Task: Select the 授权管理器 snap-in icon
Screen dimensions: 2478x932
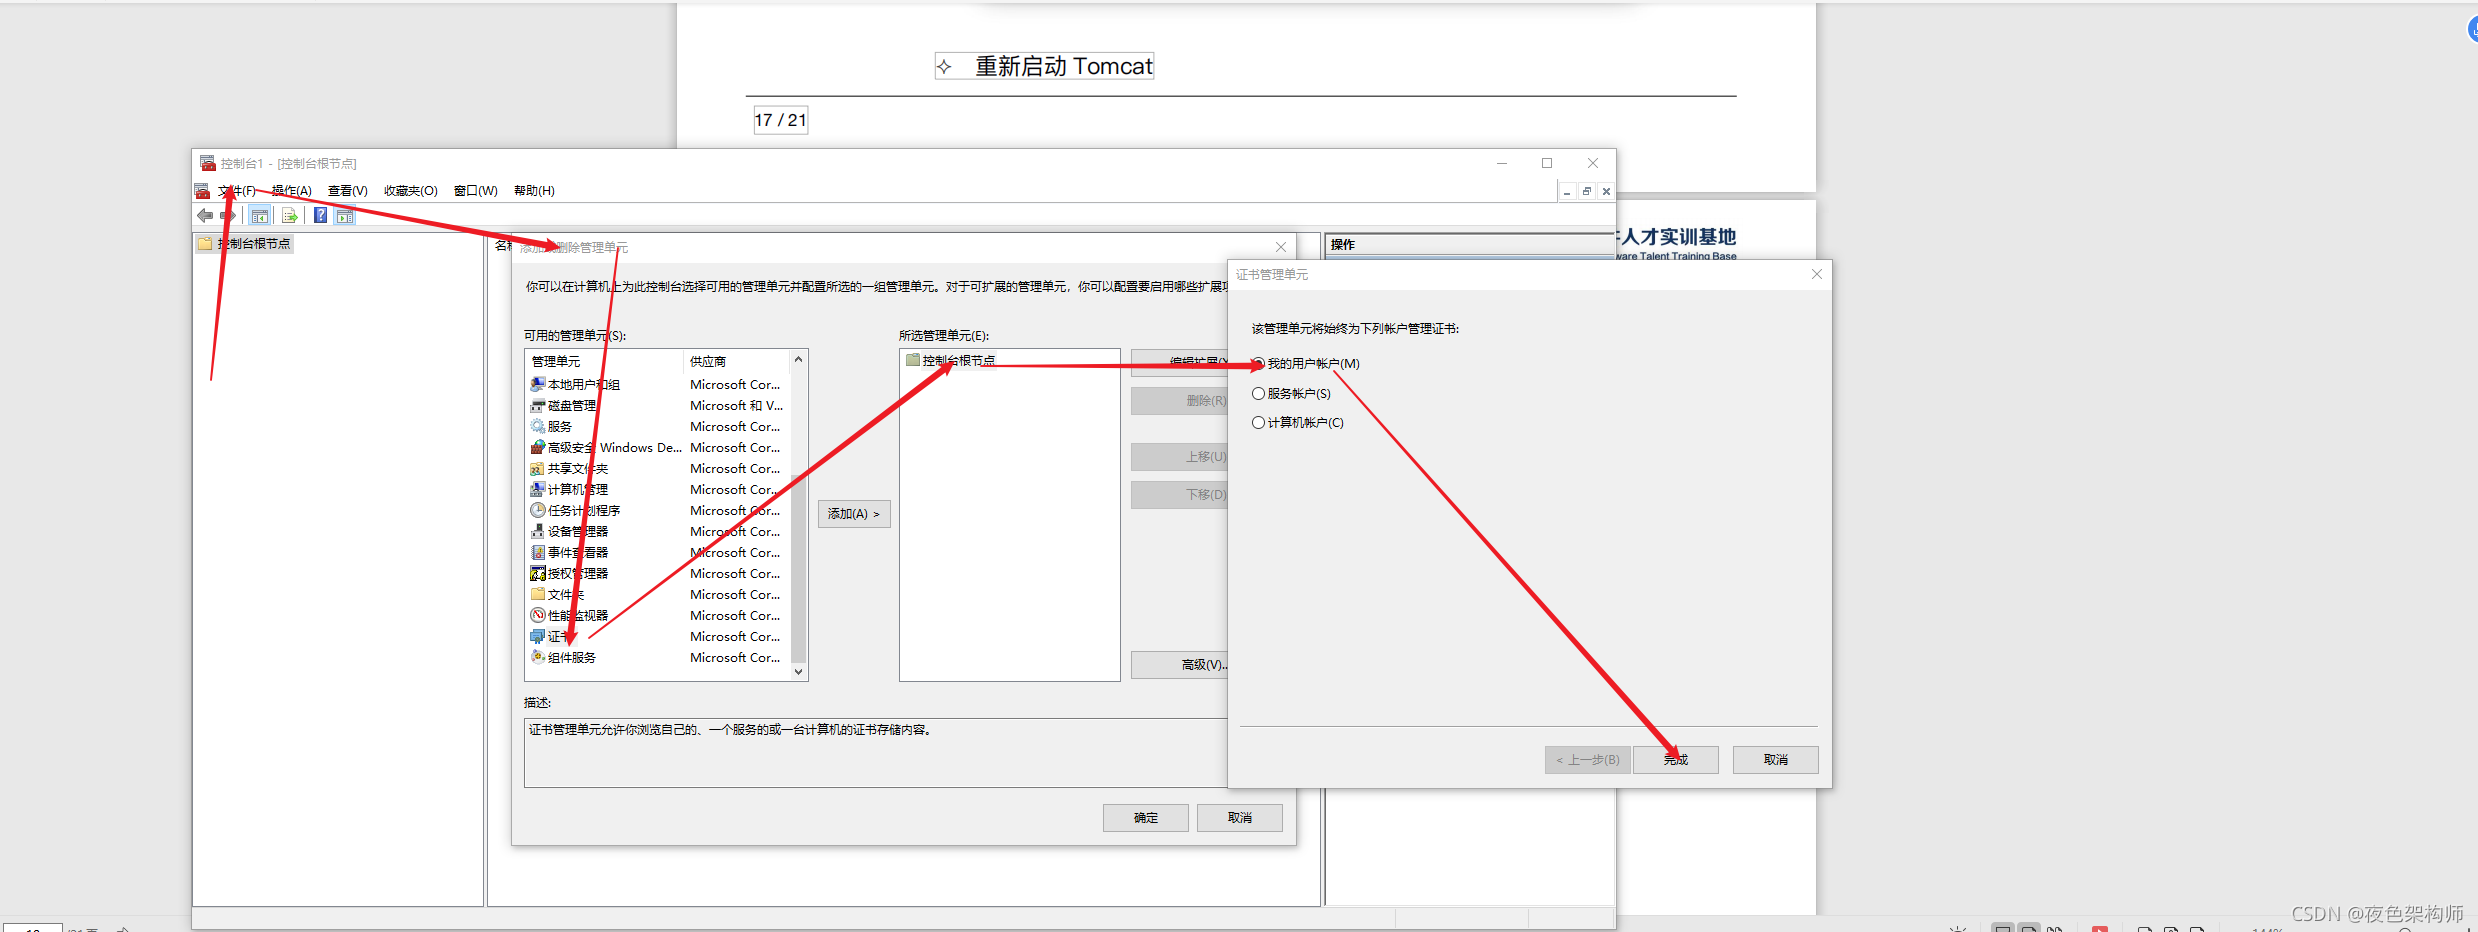Action: coord(538,573)
